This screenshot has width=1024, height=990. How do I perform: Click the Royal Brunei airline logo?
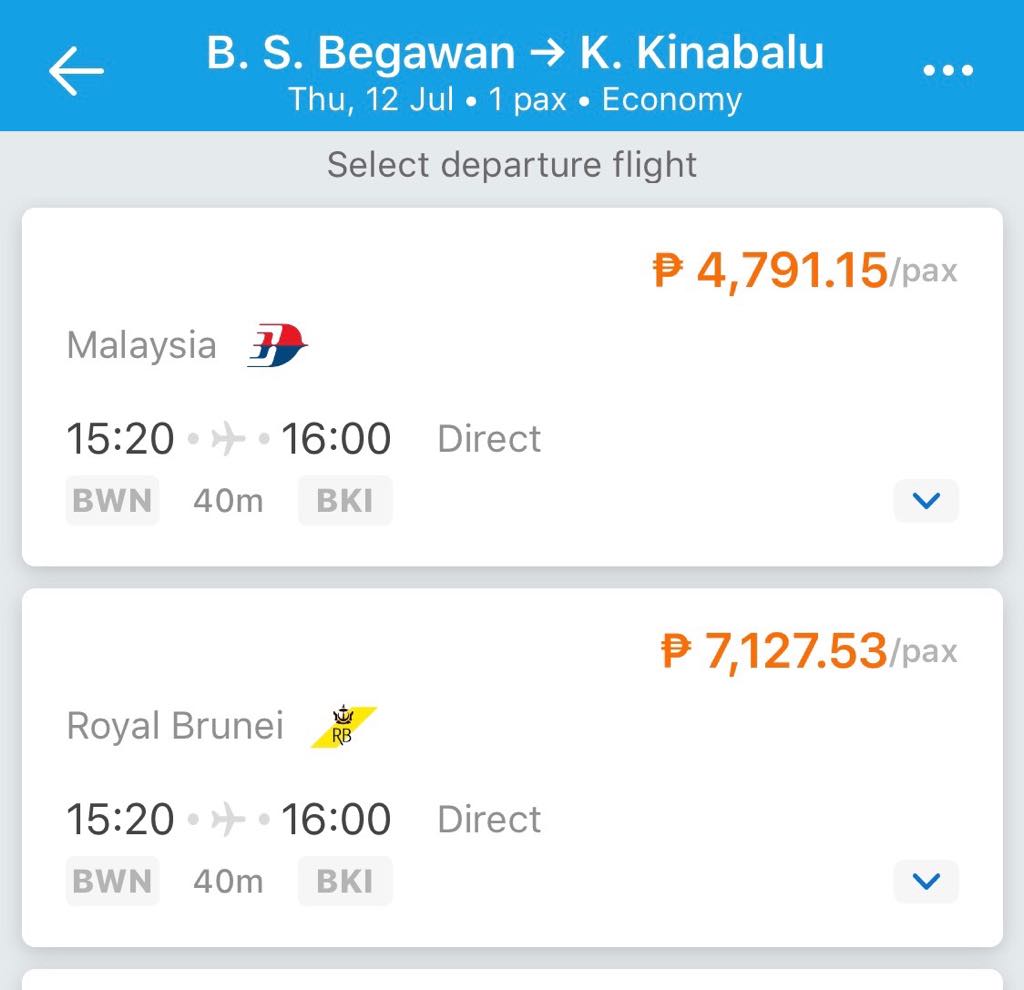click(x=343, y=727)
